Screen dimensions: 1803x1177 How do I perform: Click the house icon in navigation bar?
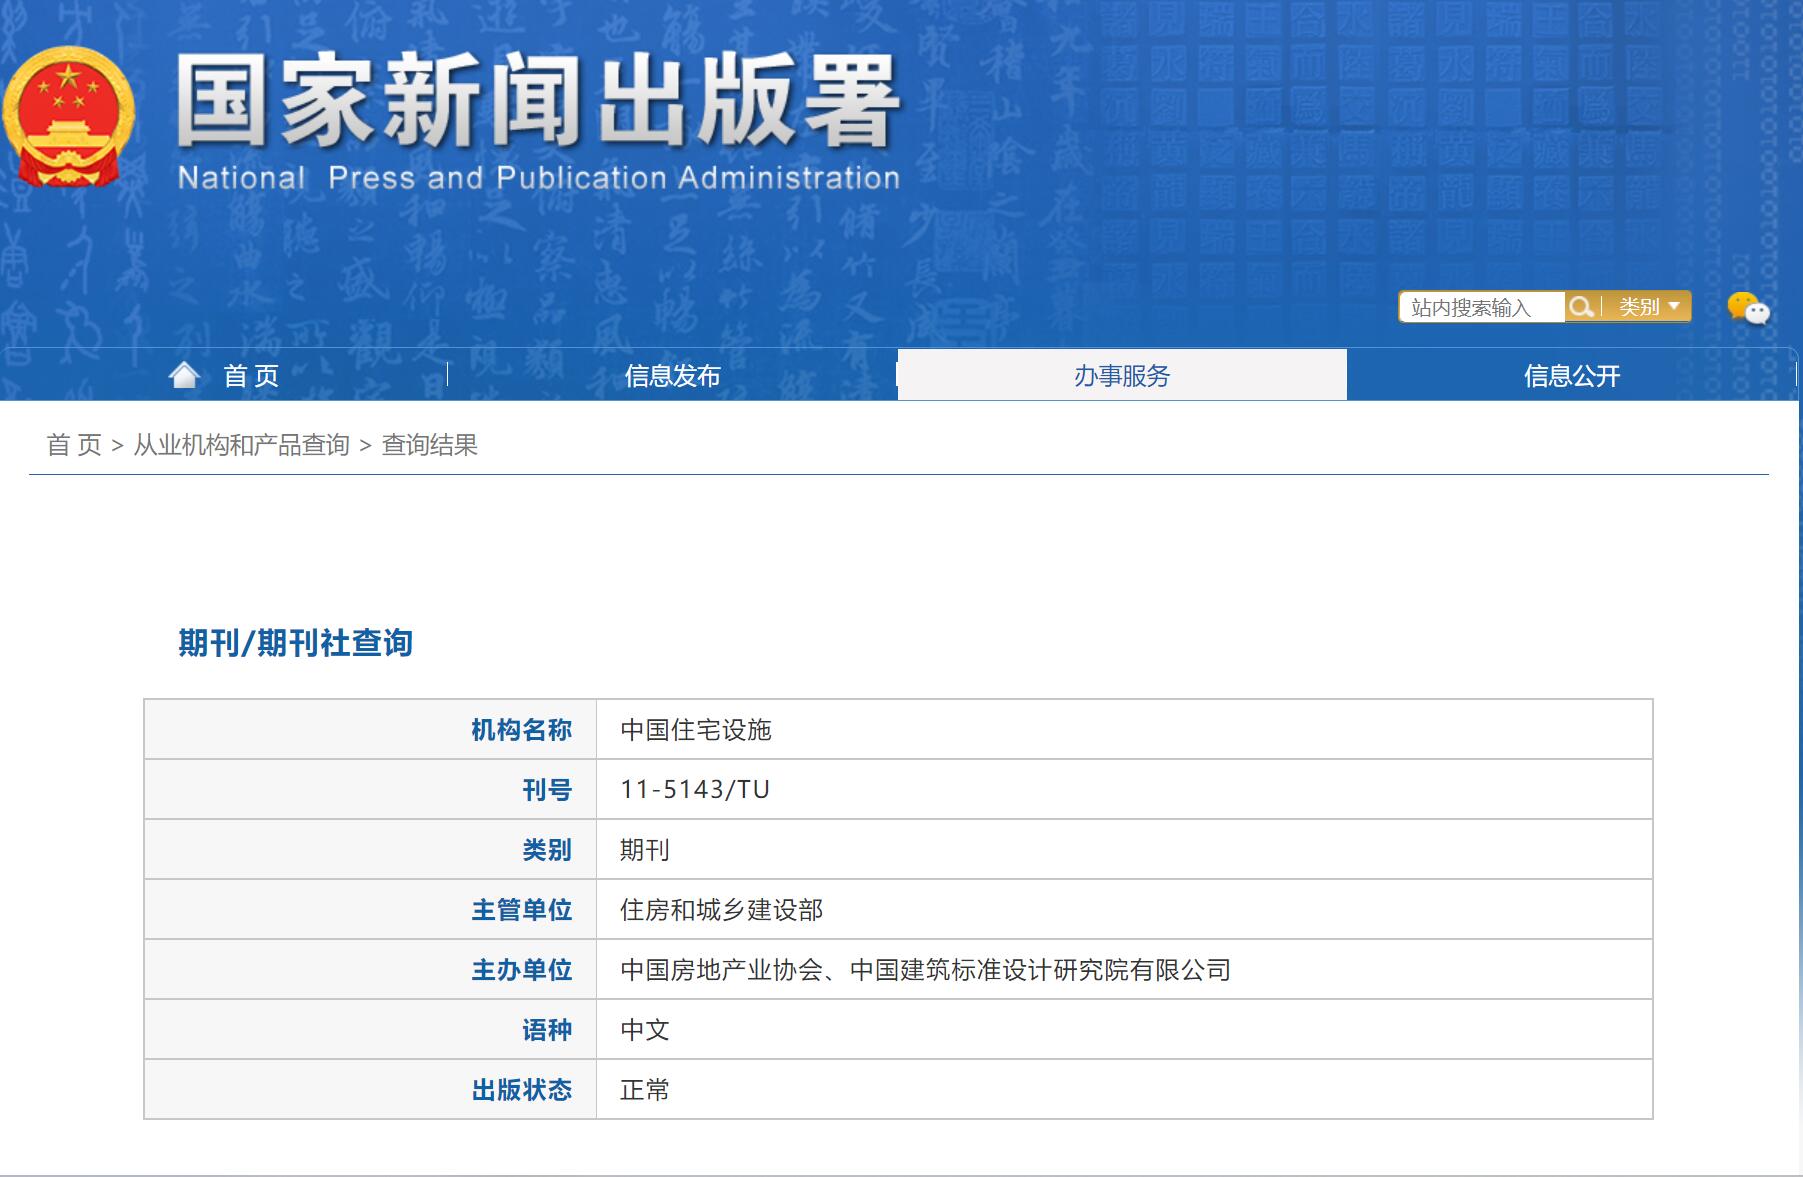[184, 375]
